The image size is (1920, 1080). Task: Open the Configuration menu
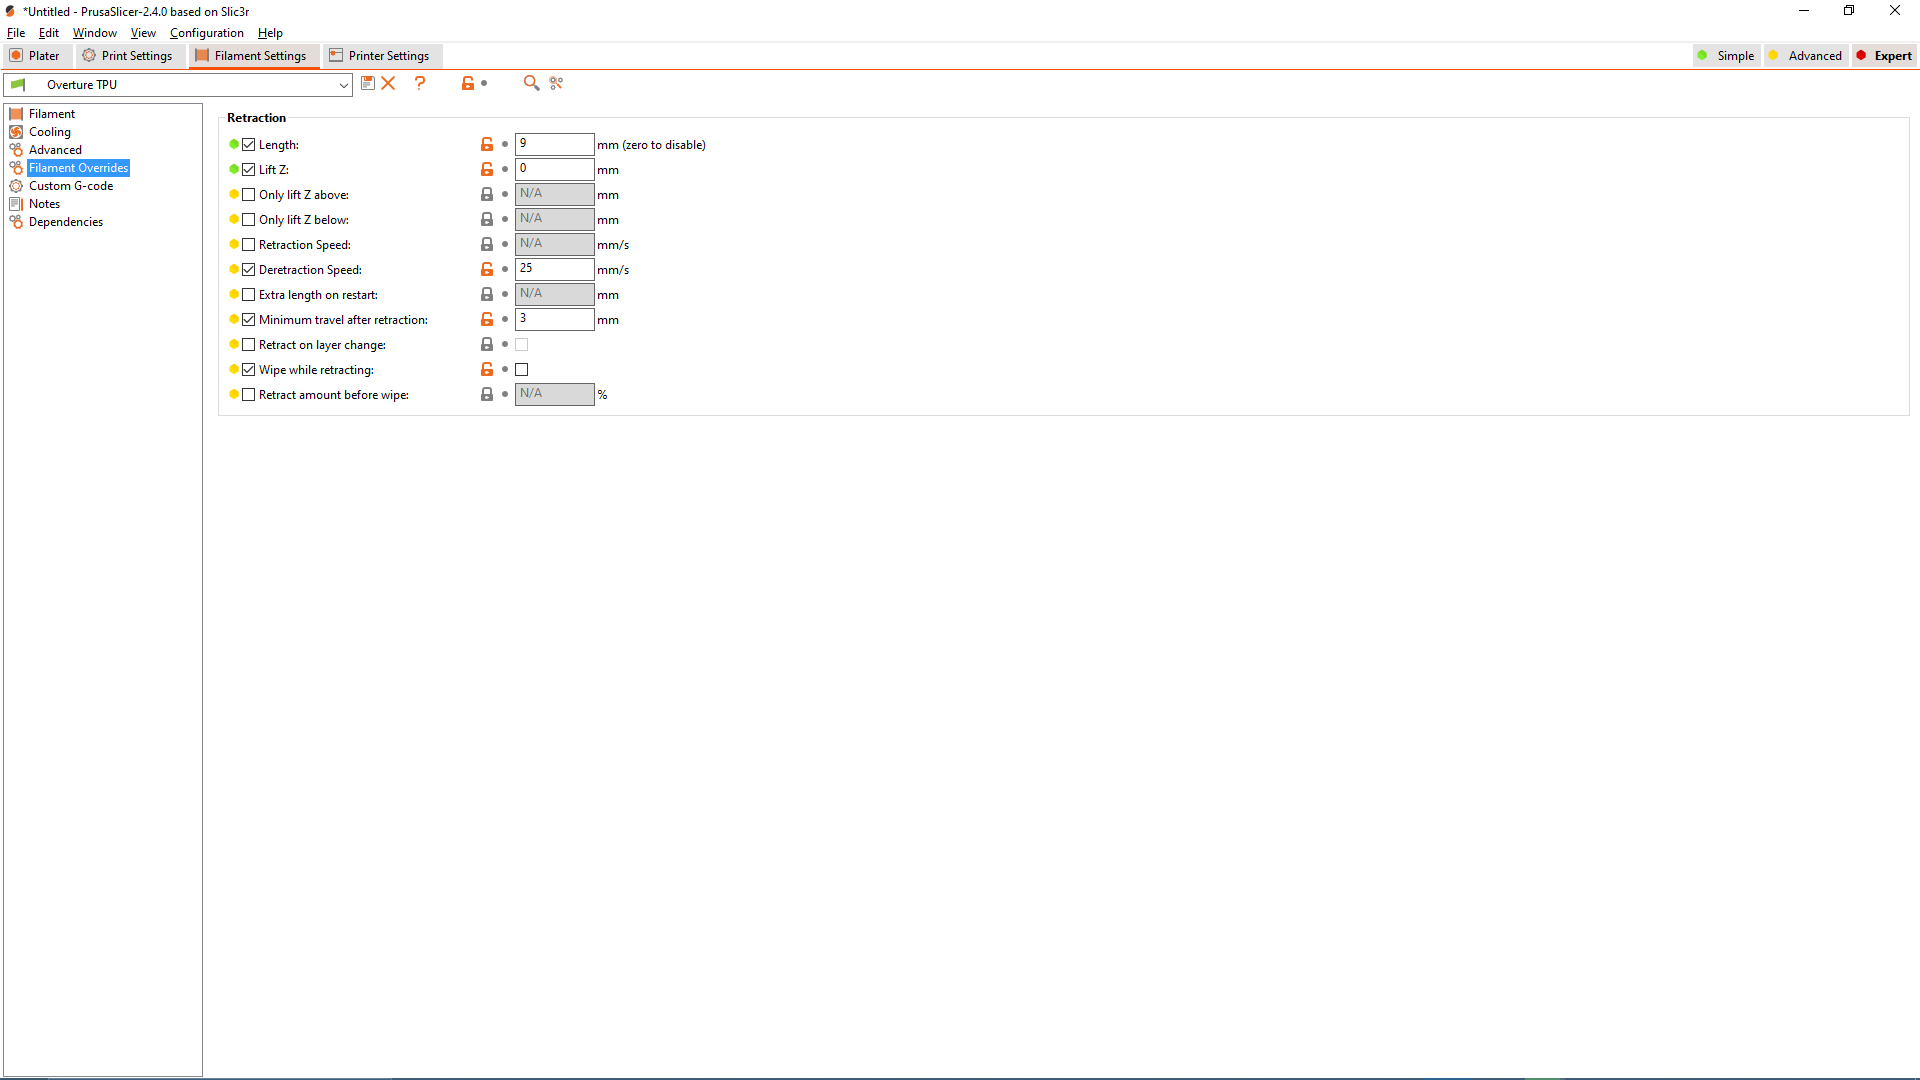click(206, 33)
